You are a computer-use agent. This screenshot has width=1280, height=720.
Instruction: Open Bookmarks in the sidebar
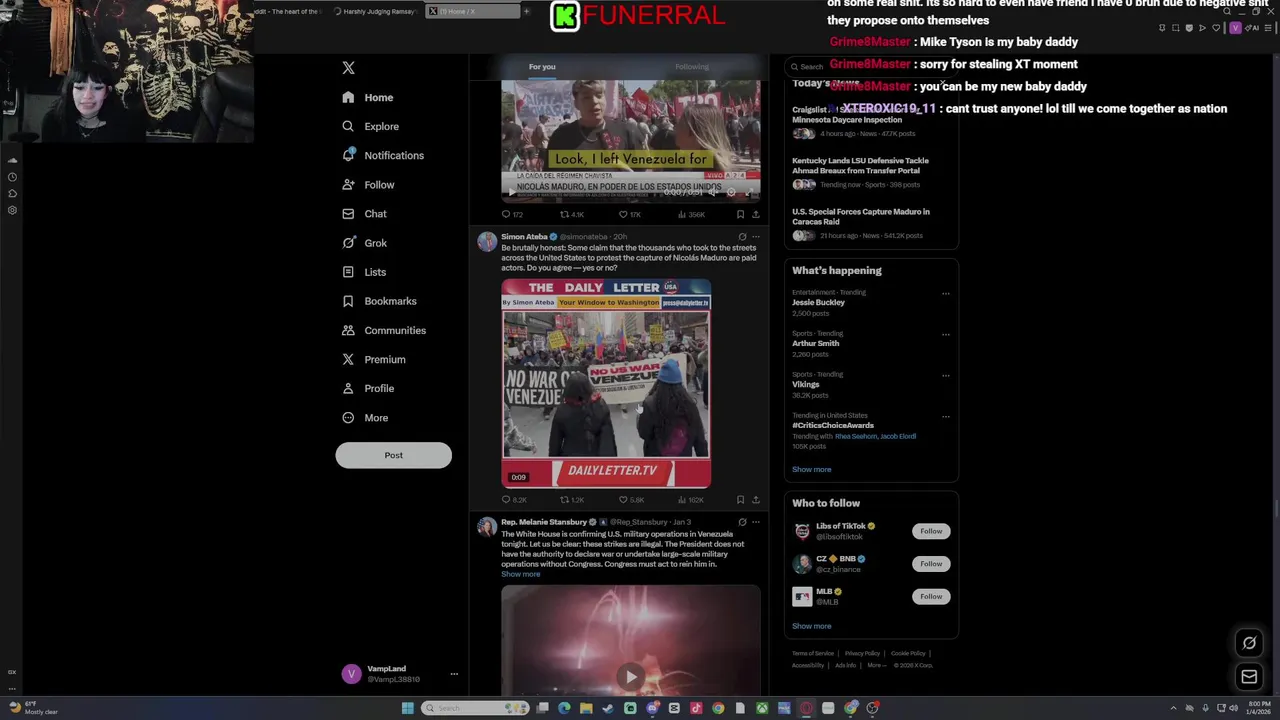[x=378, y=301]
